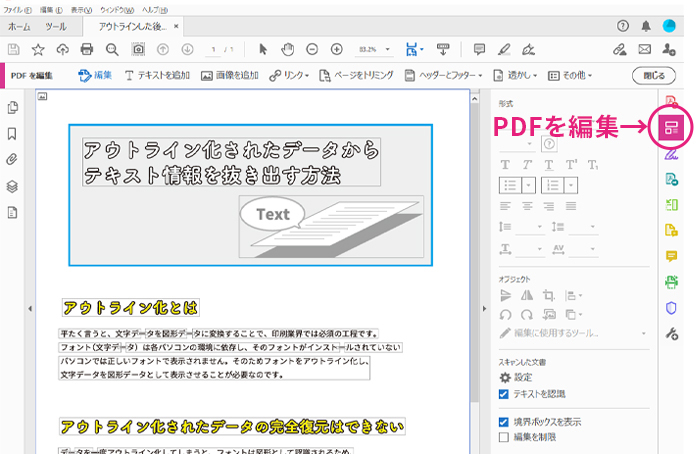Open 編集に使用するツール dropdown
The width and height of the screenshot is (700, 454).
643,333
